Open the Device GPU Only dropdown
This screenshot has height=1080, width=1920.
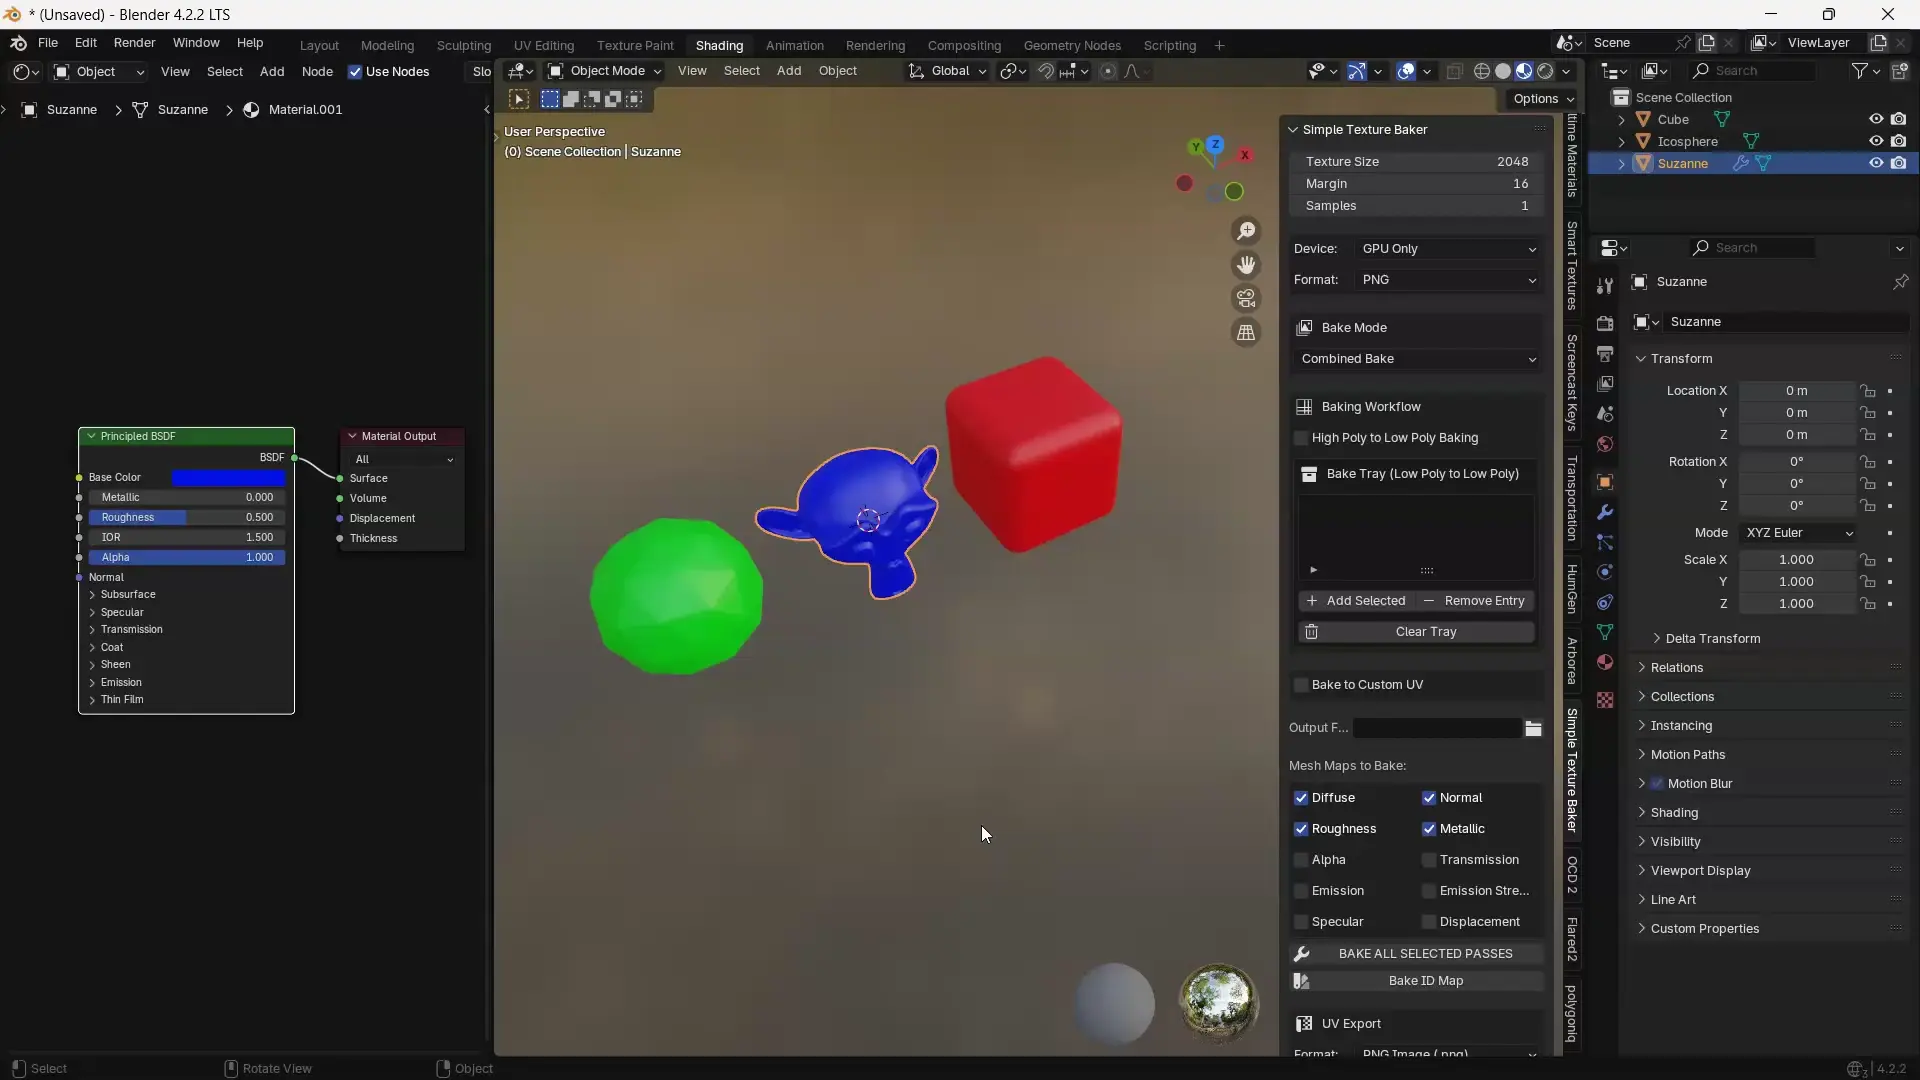(x=1448, y=249)
